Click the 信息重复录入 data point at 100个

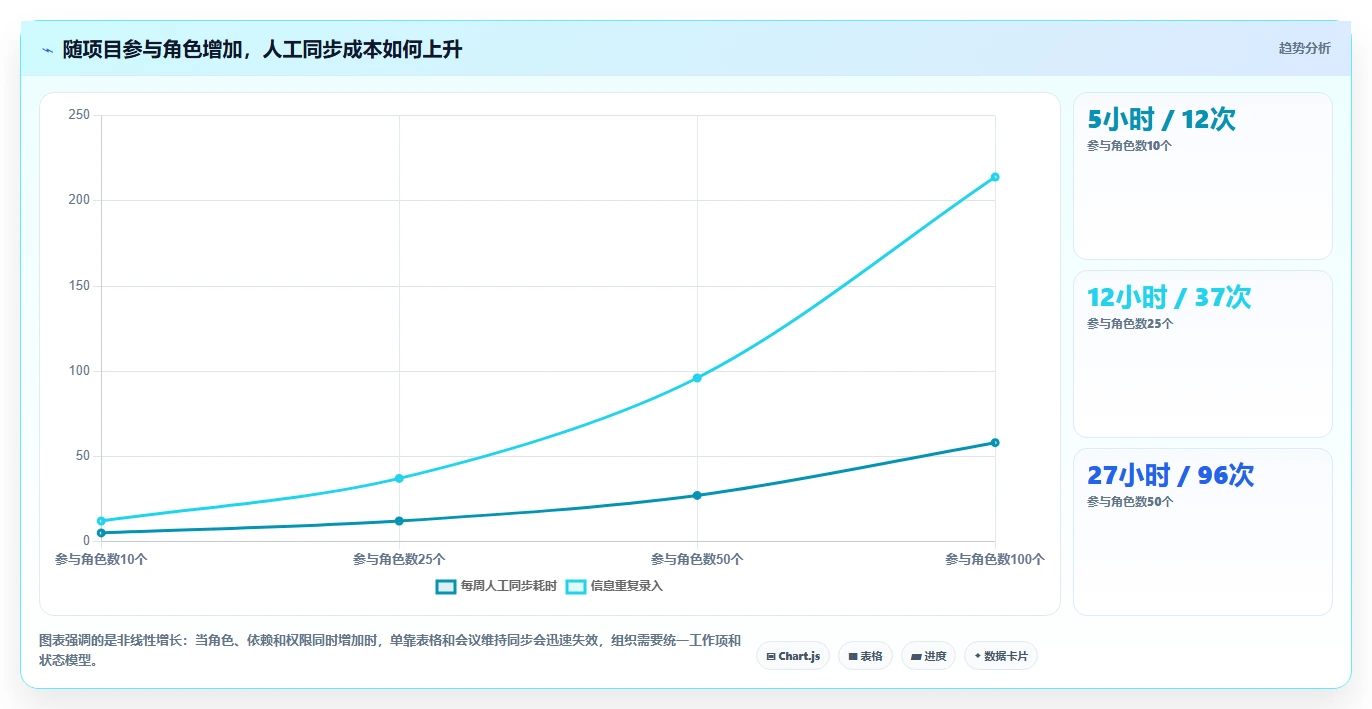click(995, 177)
